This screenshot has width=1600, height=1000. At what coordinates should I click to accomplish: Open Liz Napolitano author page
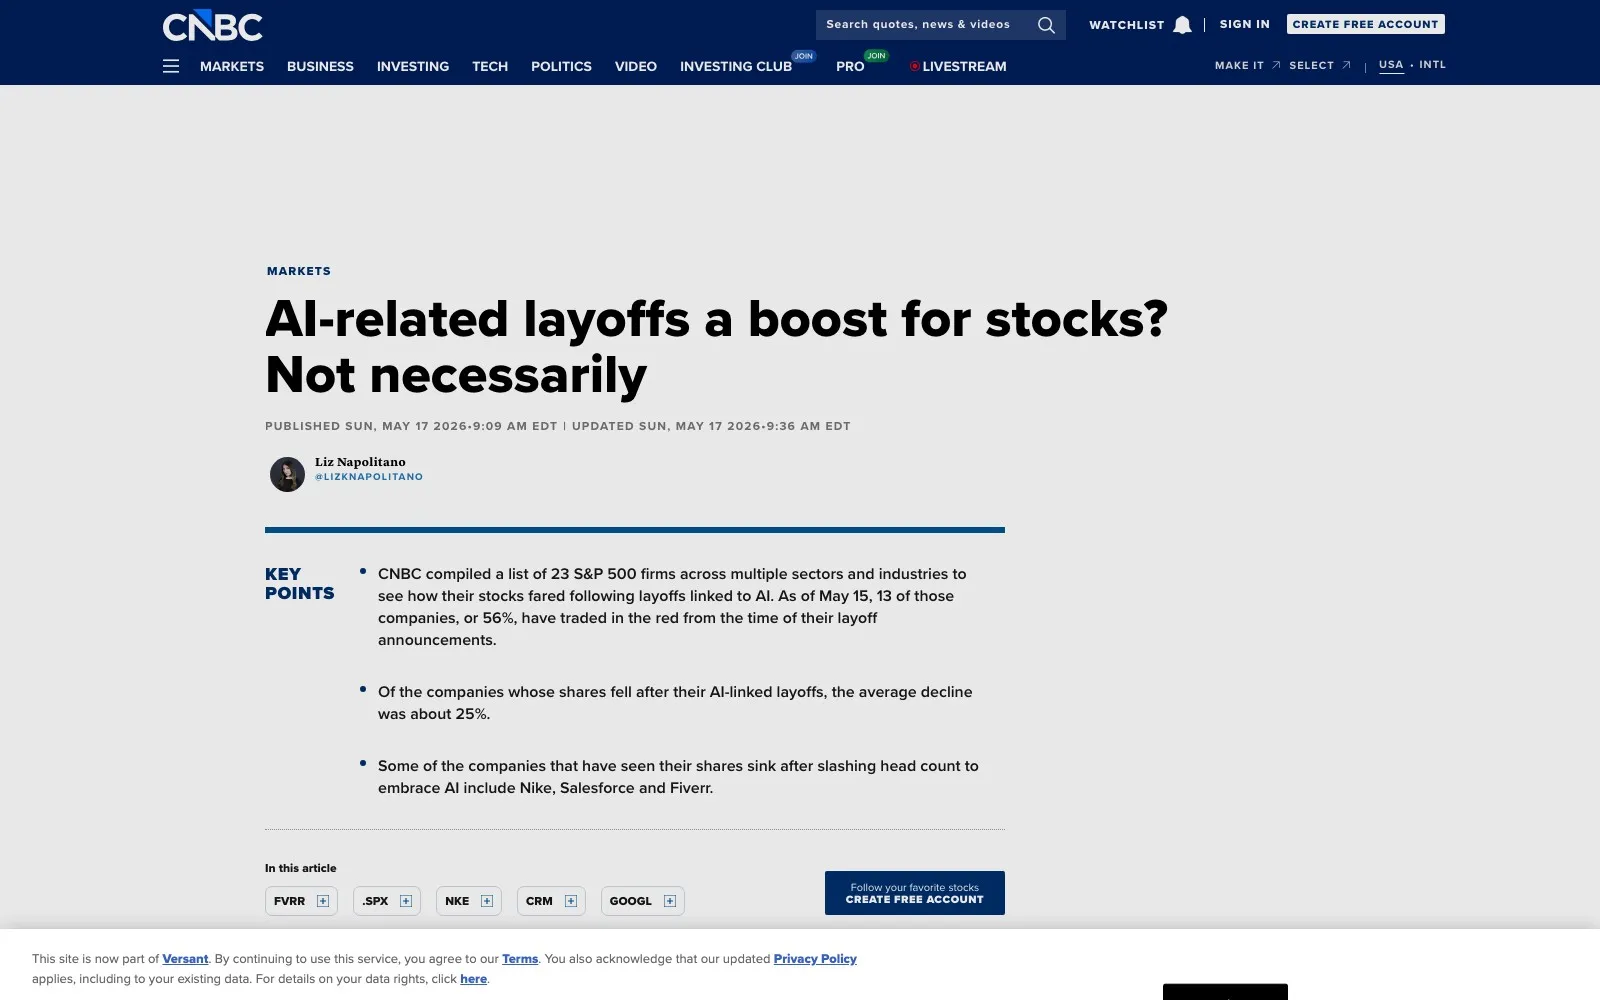tap(360, 462)
